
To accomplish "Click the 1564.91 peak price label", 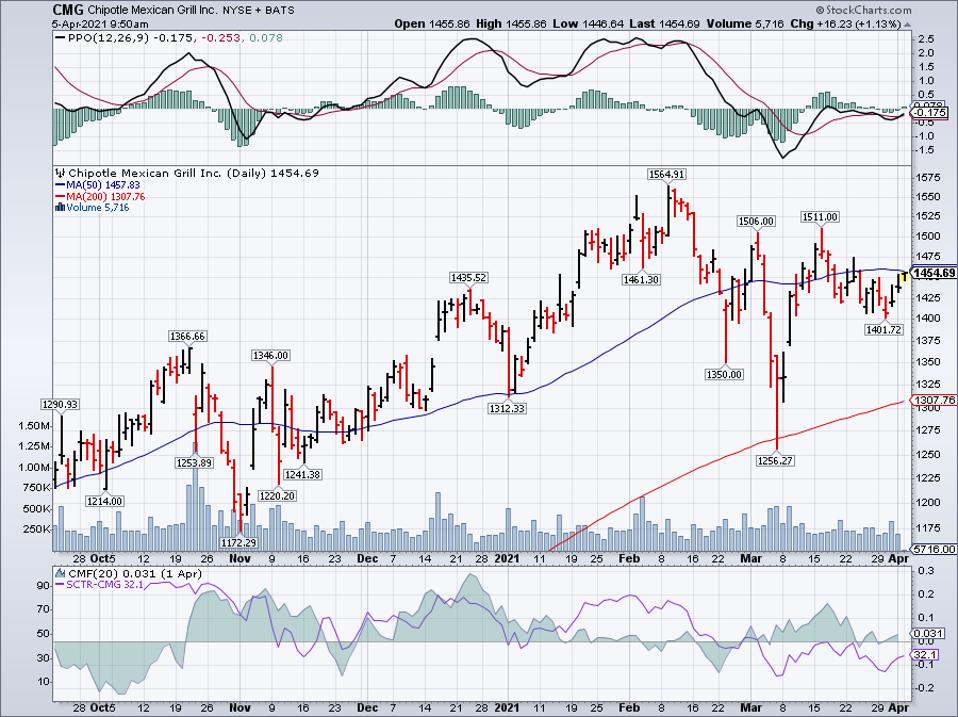I will [667, 174].
